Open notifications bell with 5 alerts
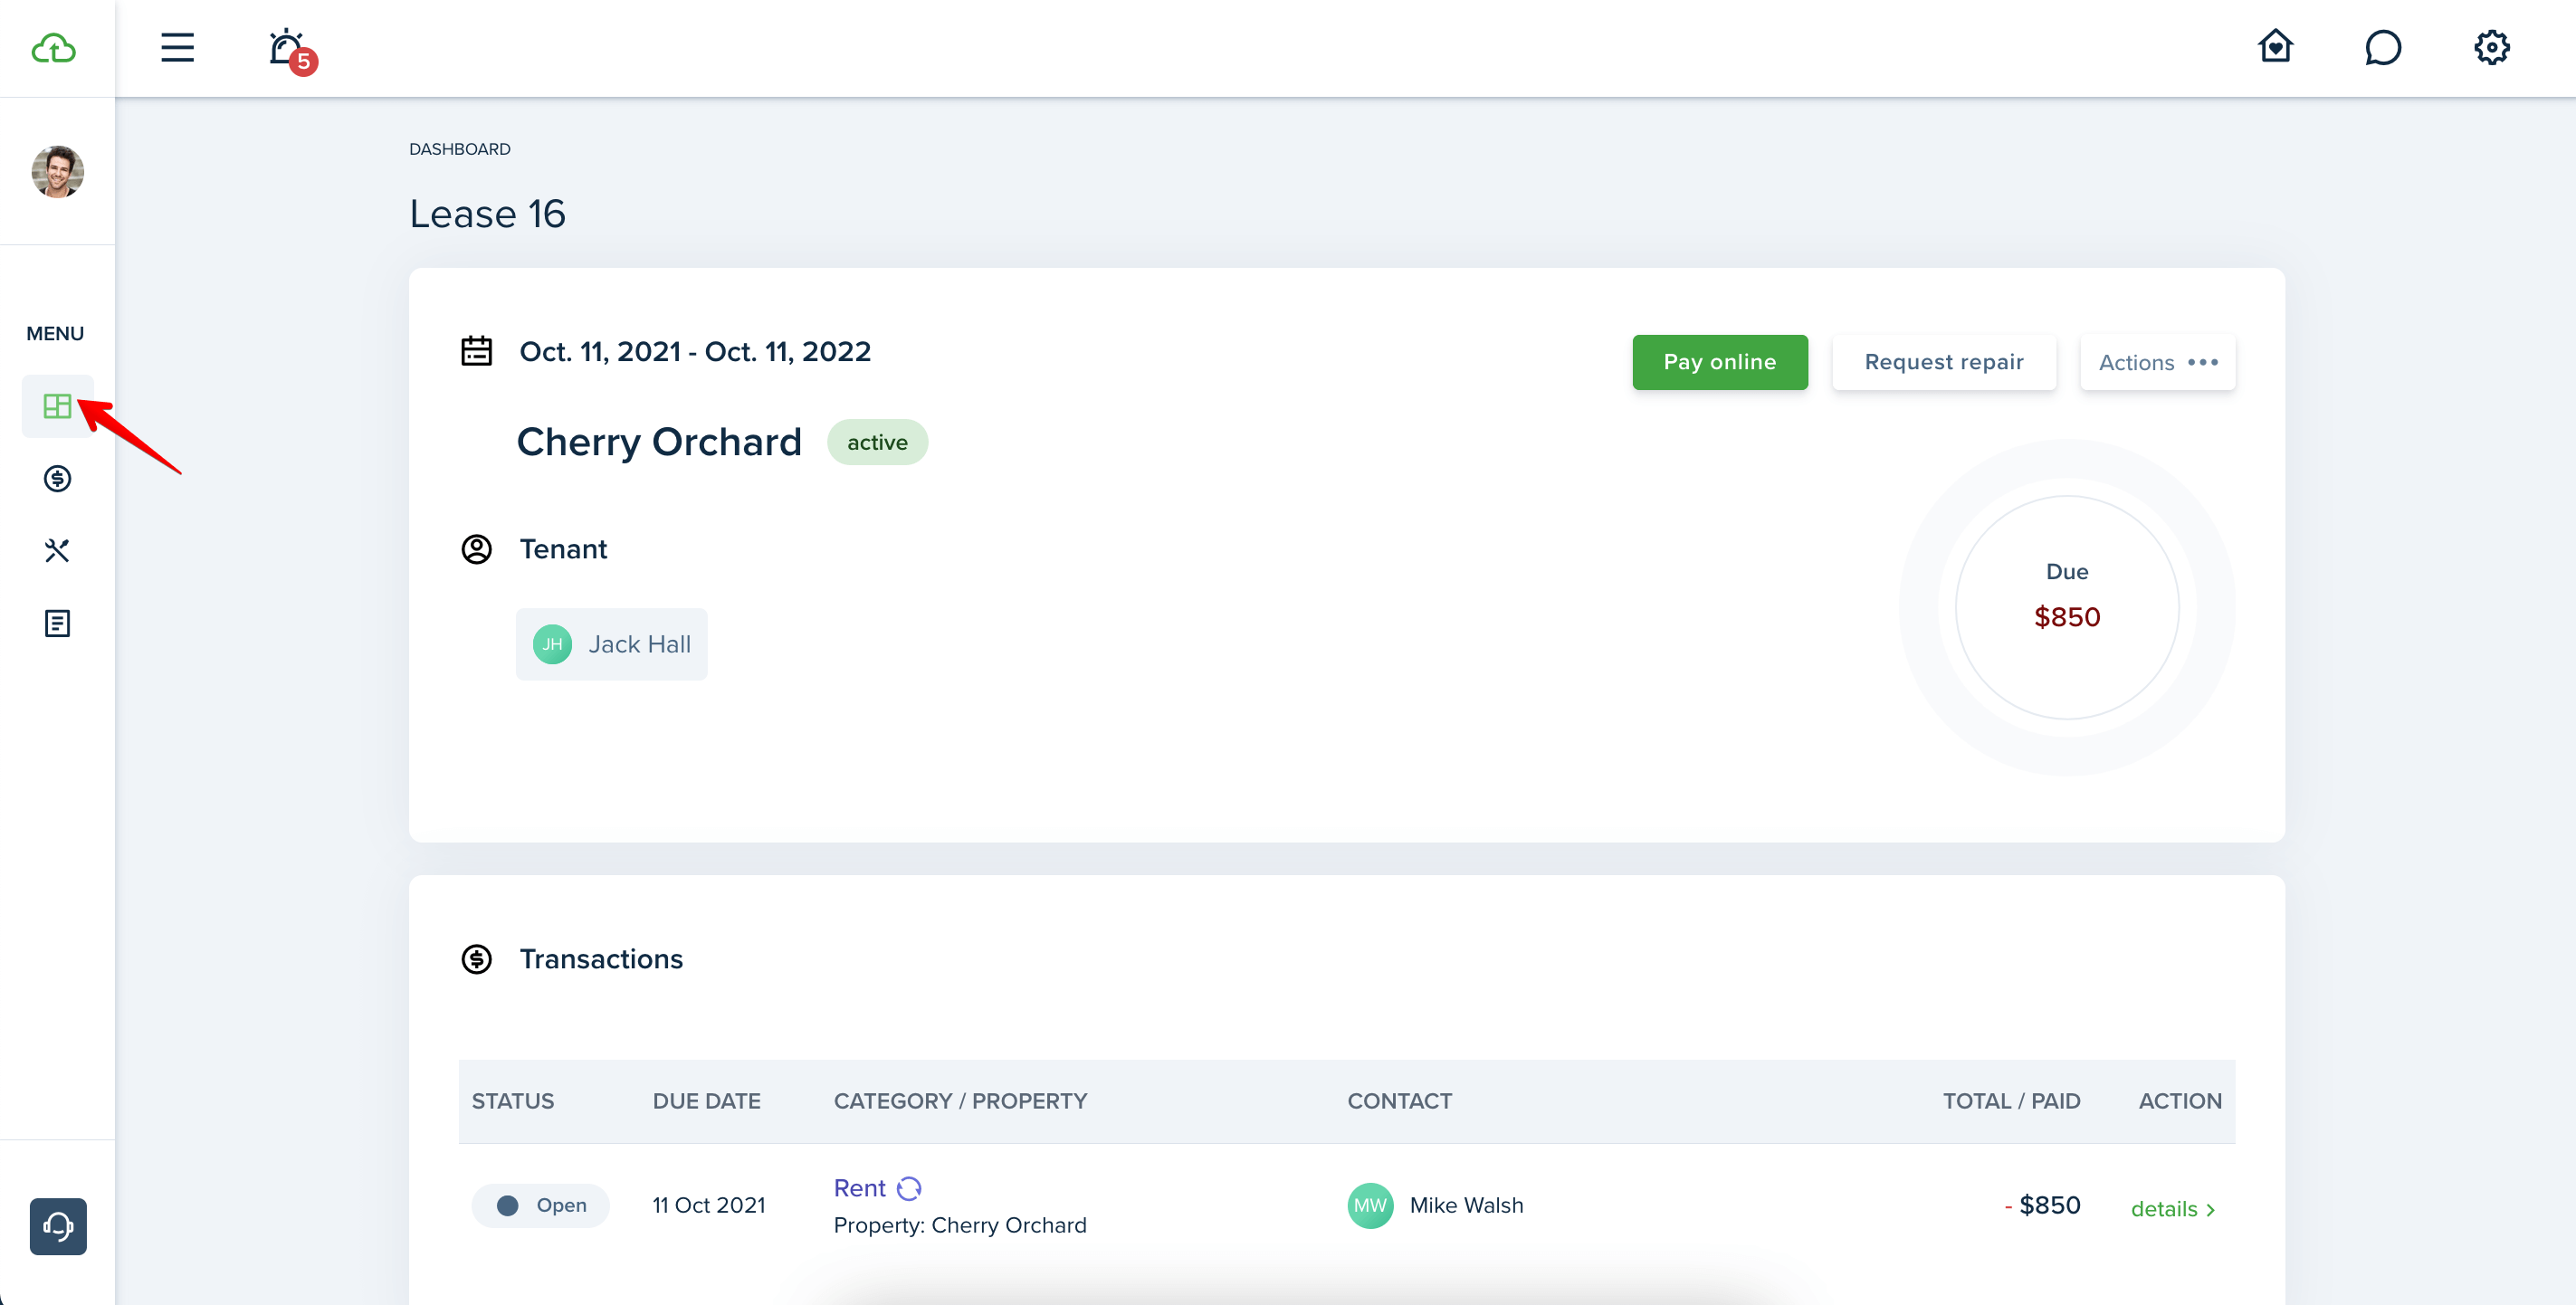Viewport: 2576px width, 1305px height. [x=291, y=50]
